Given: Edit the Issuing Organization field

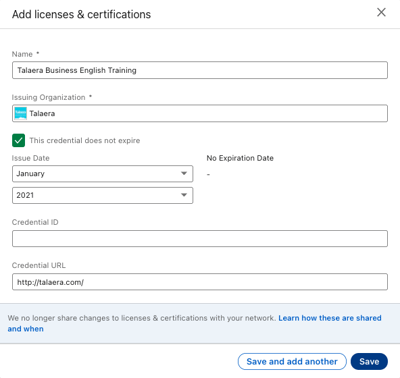Looking at the screenshot, I should click(x=200, y=113).
